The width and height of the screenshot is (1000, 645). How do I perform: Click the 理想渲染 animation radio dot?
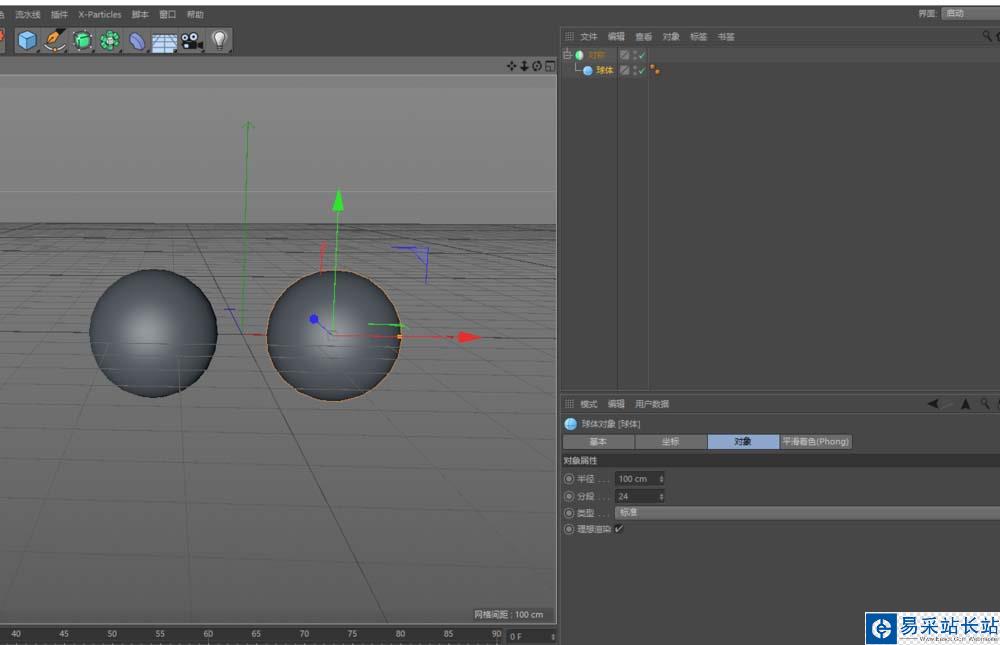pos(570,529)
